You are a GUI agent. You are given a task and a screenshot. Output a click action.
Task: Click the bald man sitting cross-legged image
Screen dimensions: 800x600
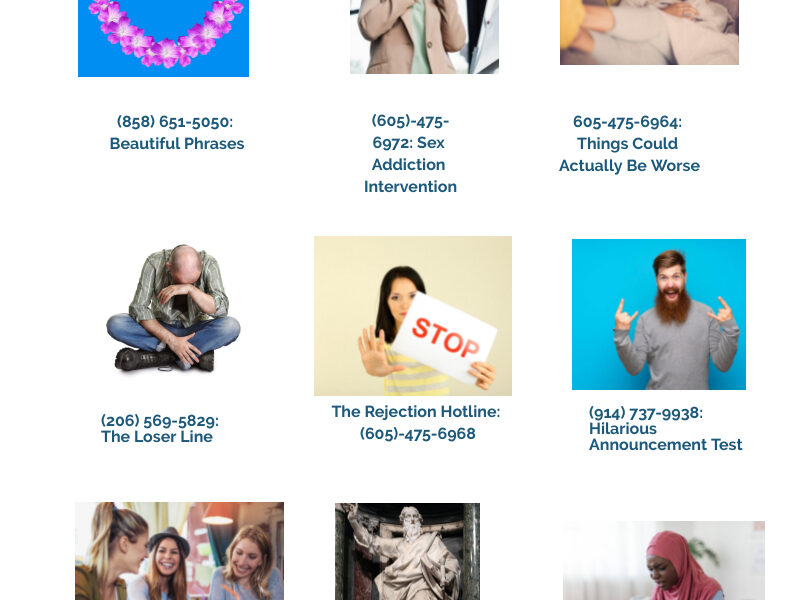[x=173, y=308]
